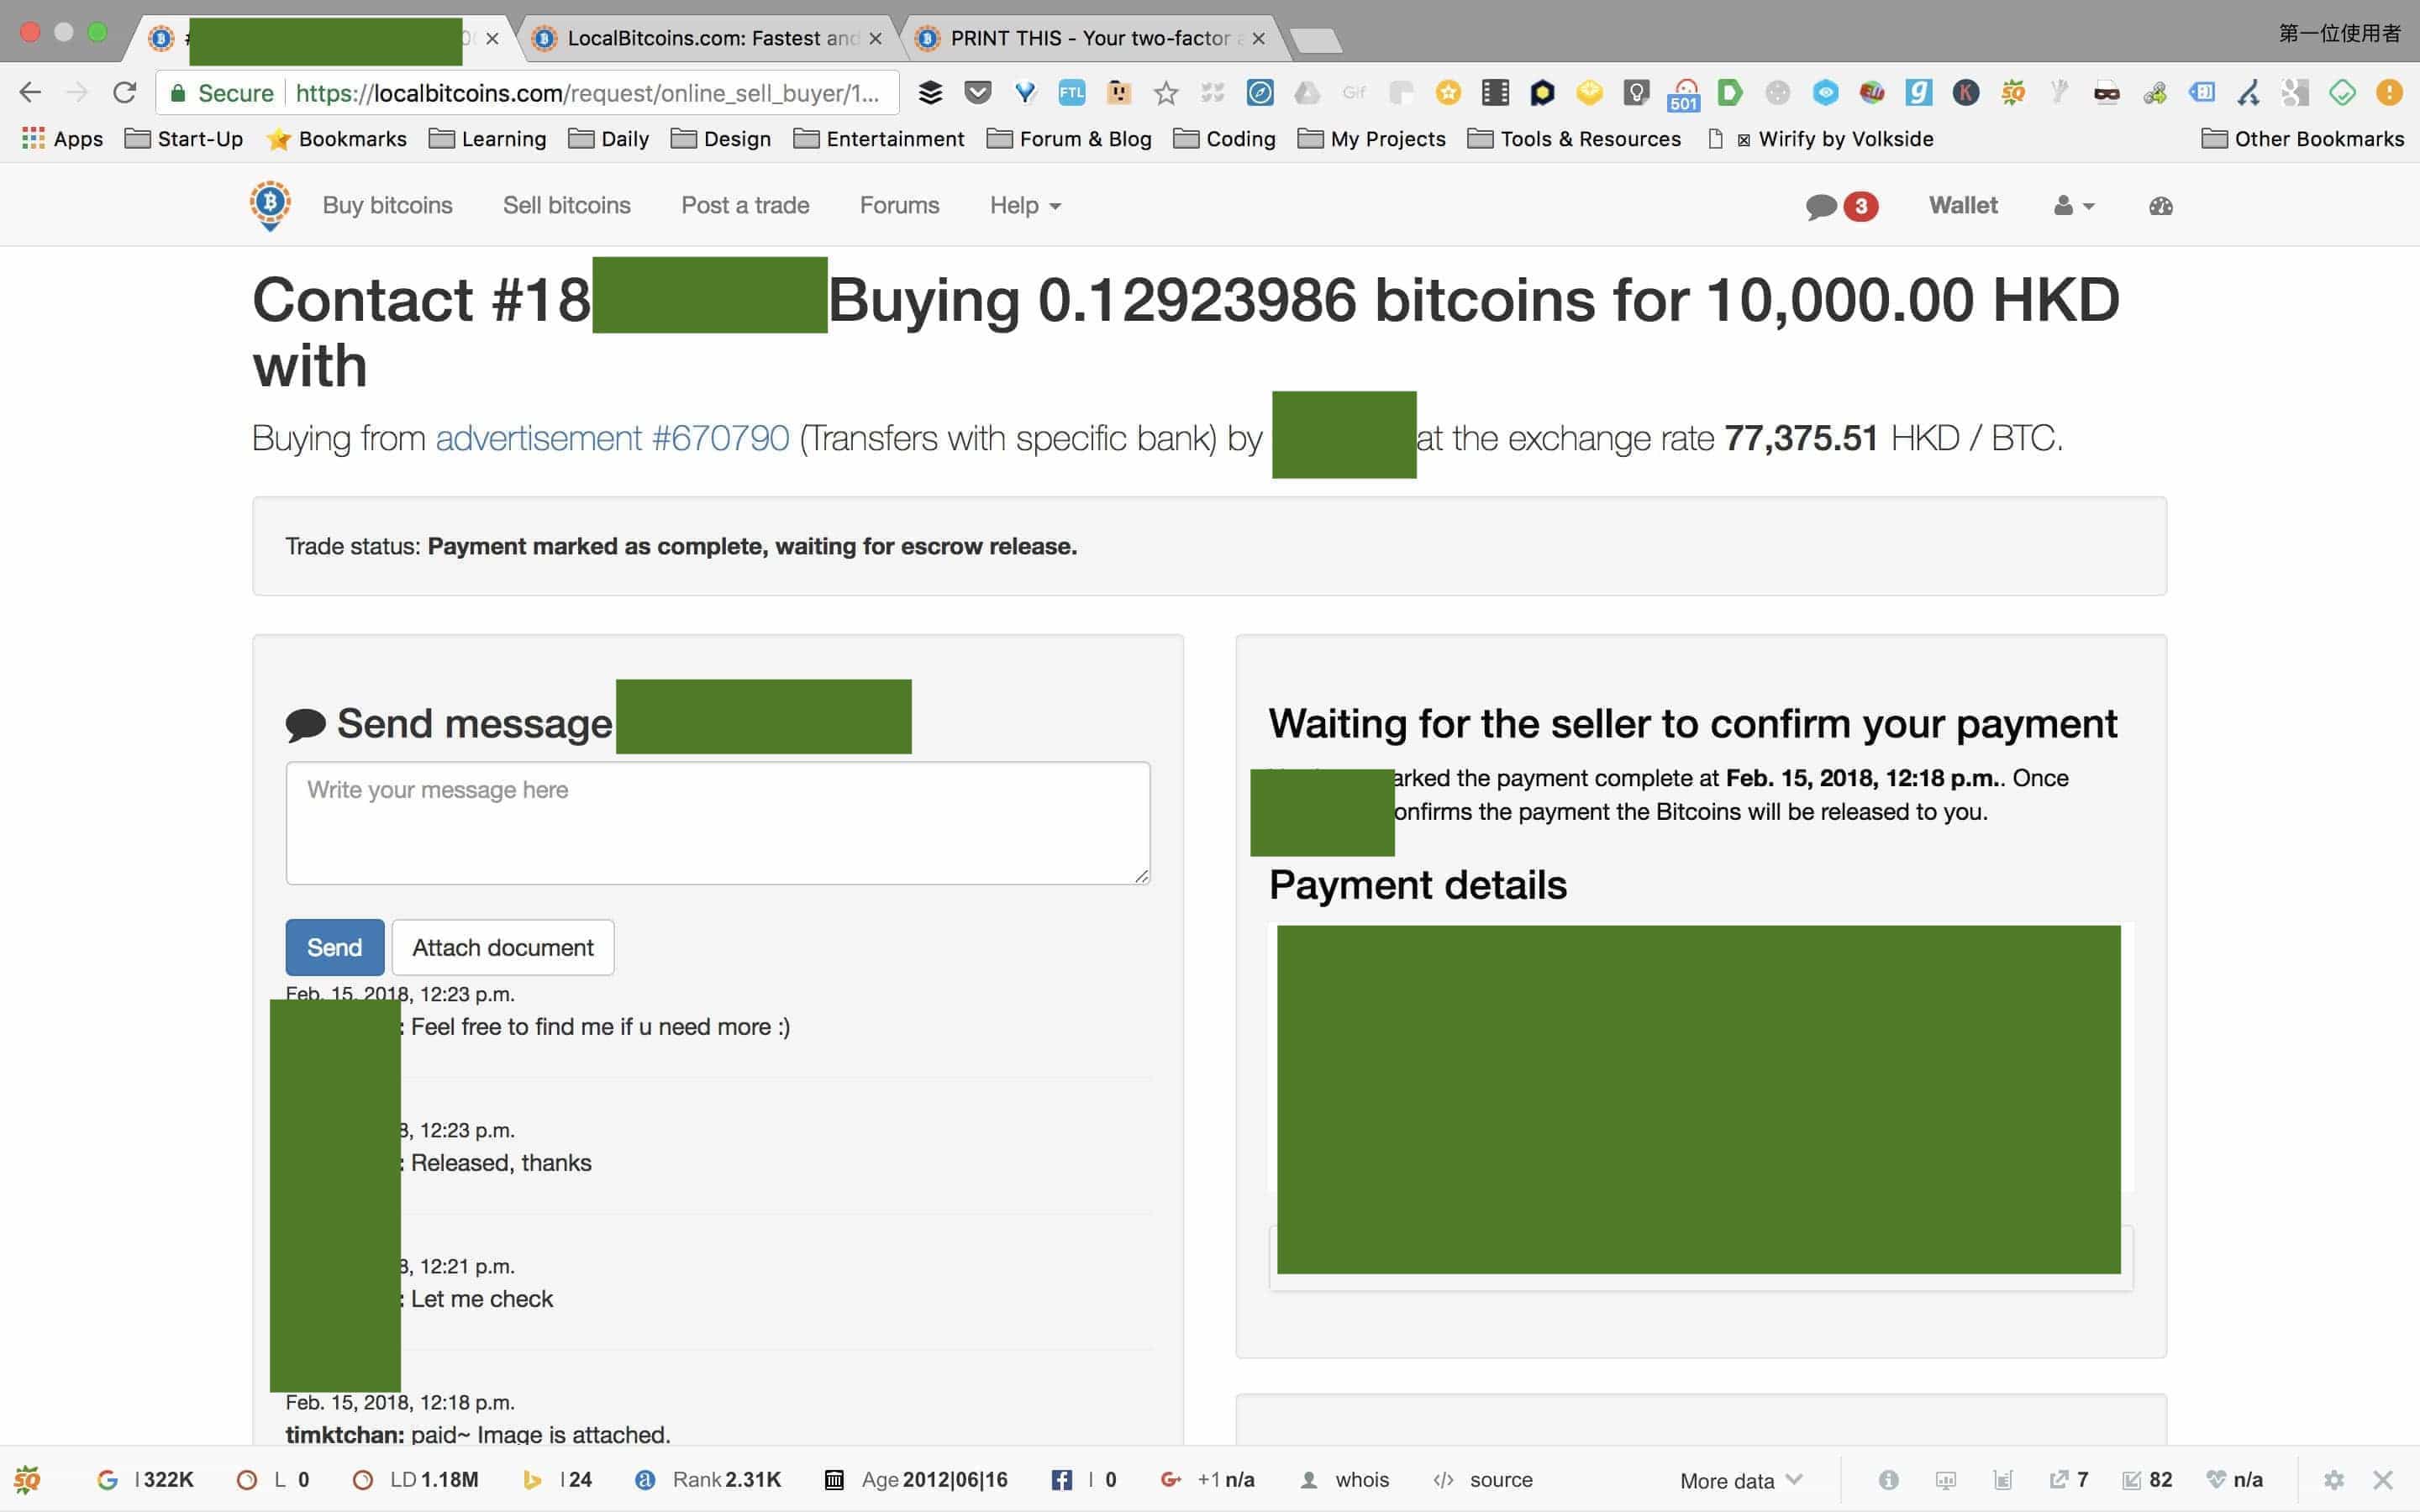The height and width of the screenshot is (1512, 2420).
Task: Click the address bar URL
Action: (588, 93)
